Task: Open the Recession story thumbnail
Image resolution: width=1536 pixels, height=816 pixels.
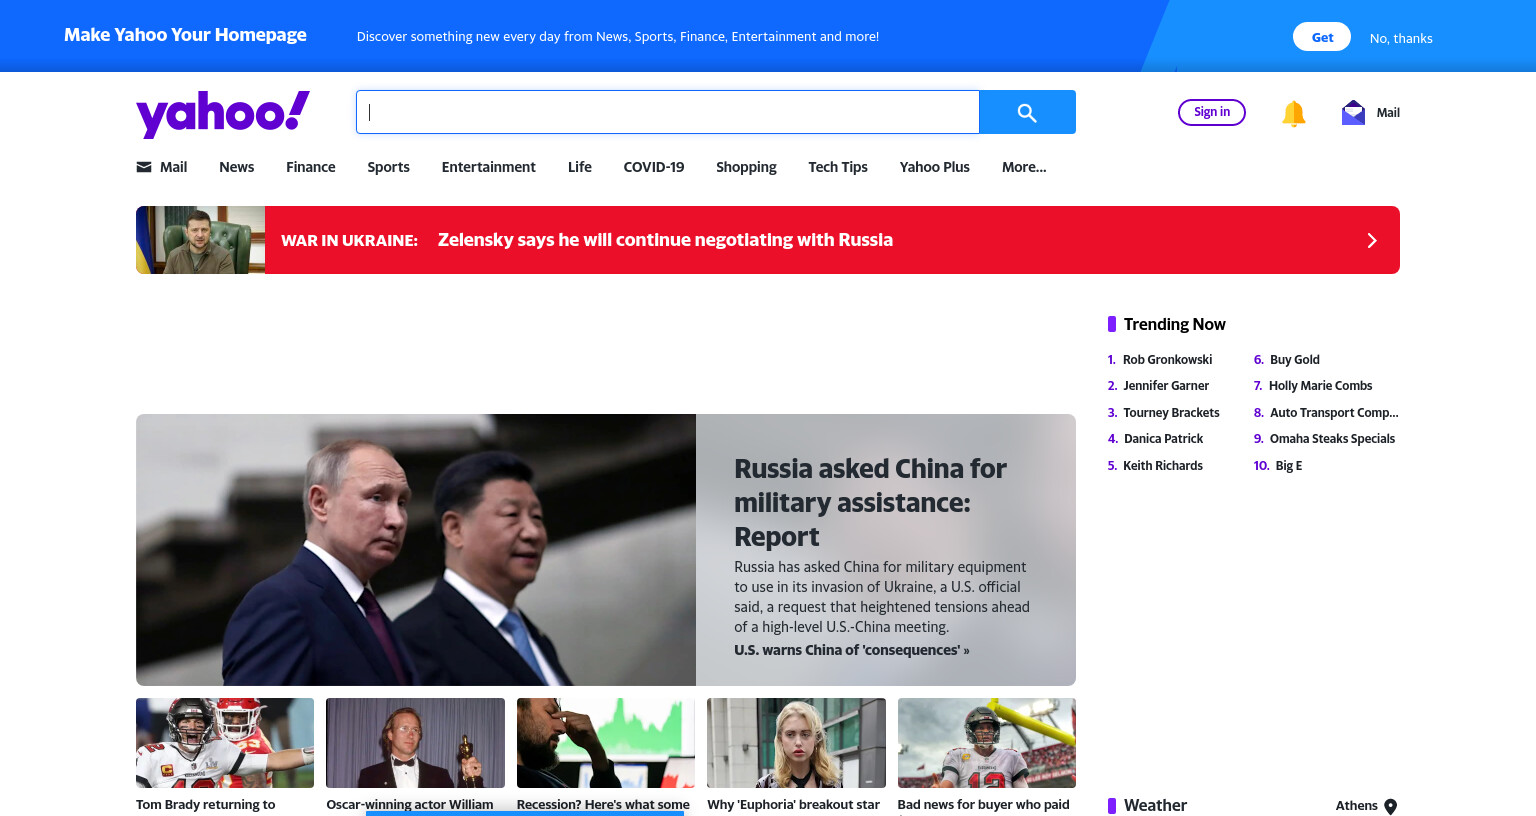Action: tap(606, 743)
